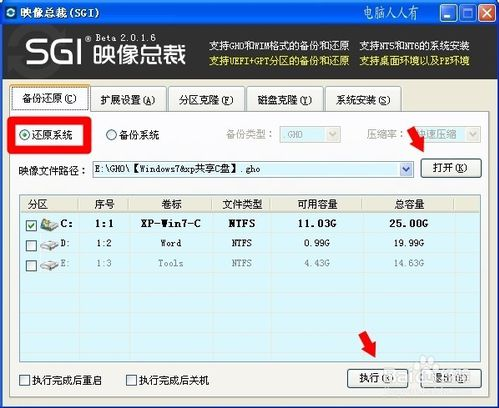Switch to the 备份还原 (C) tab
The width and height of the screenshot is (499, 408).
tap(50, 98)
